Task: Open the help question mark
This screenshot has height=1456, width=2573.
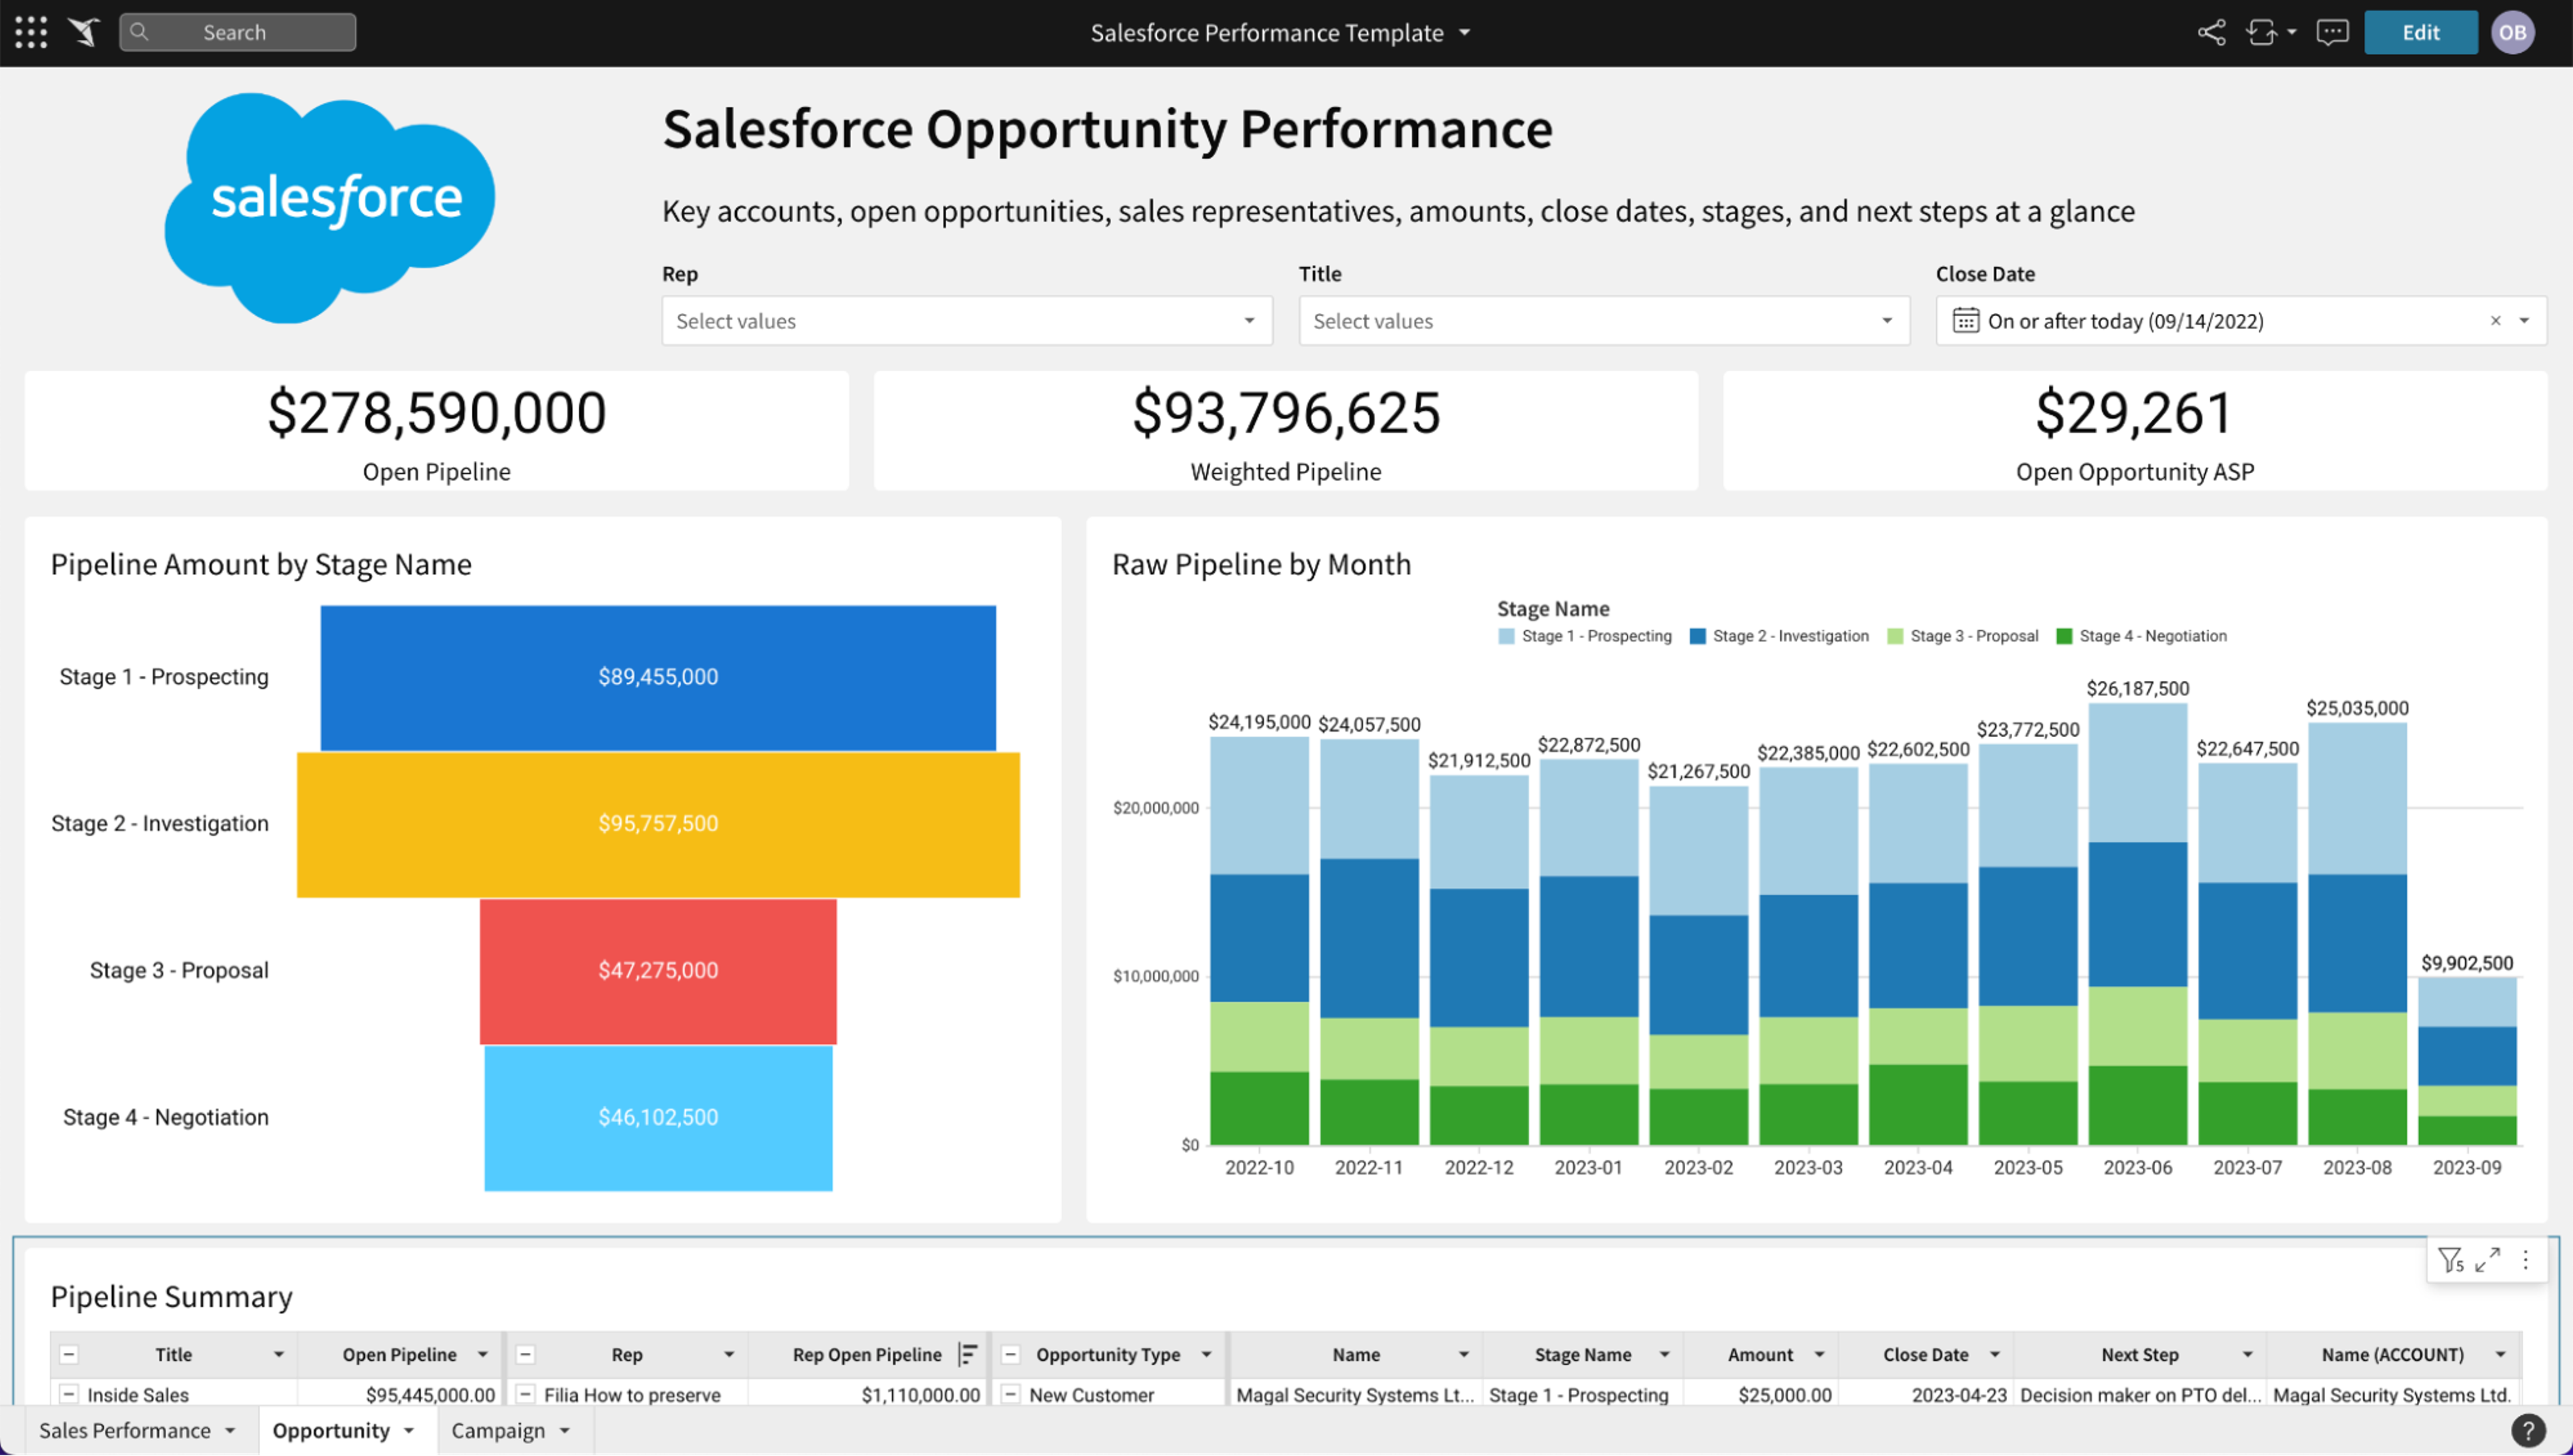Action: tap(2528, 1431)
